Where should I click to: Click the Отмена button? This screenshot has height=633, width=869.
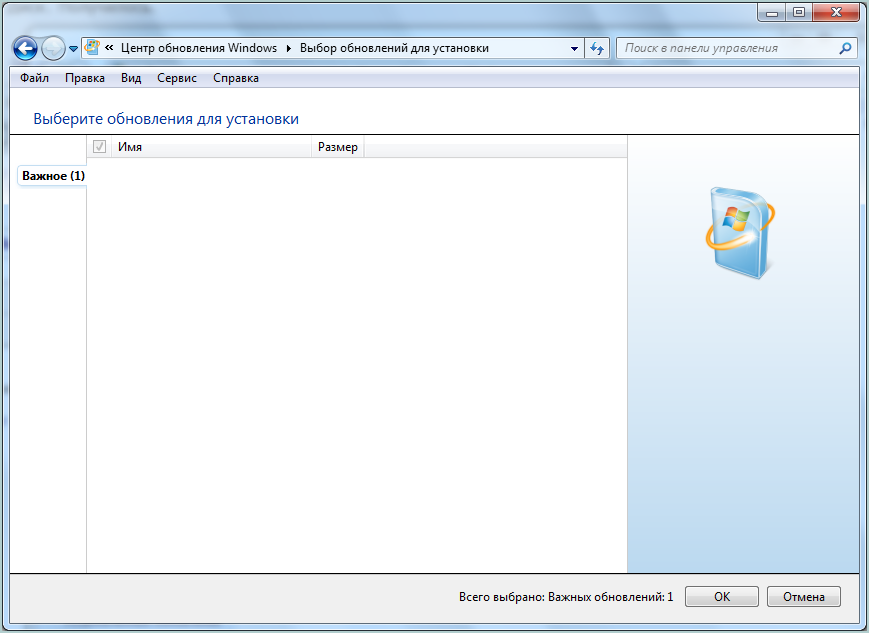click(804, 596)
